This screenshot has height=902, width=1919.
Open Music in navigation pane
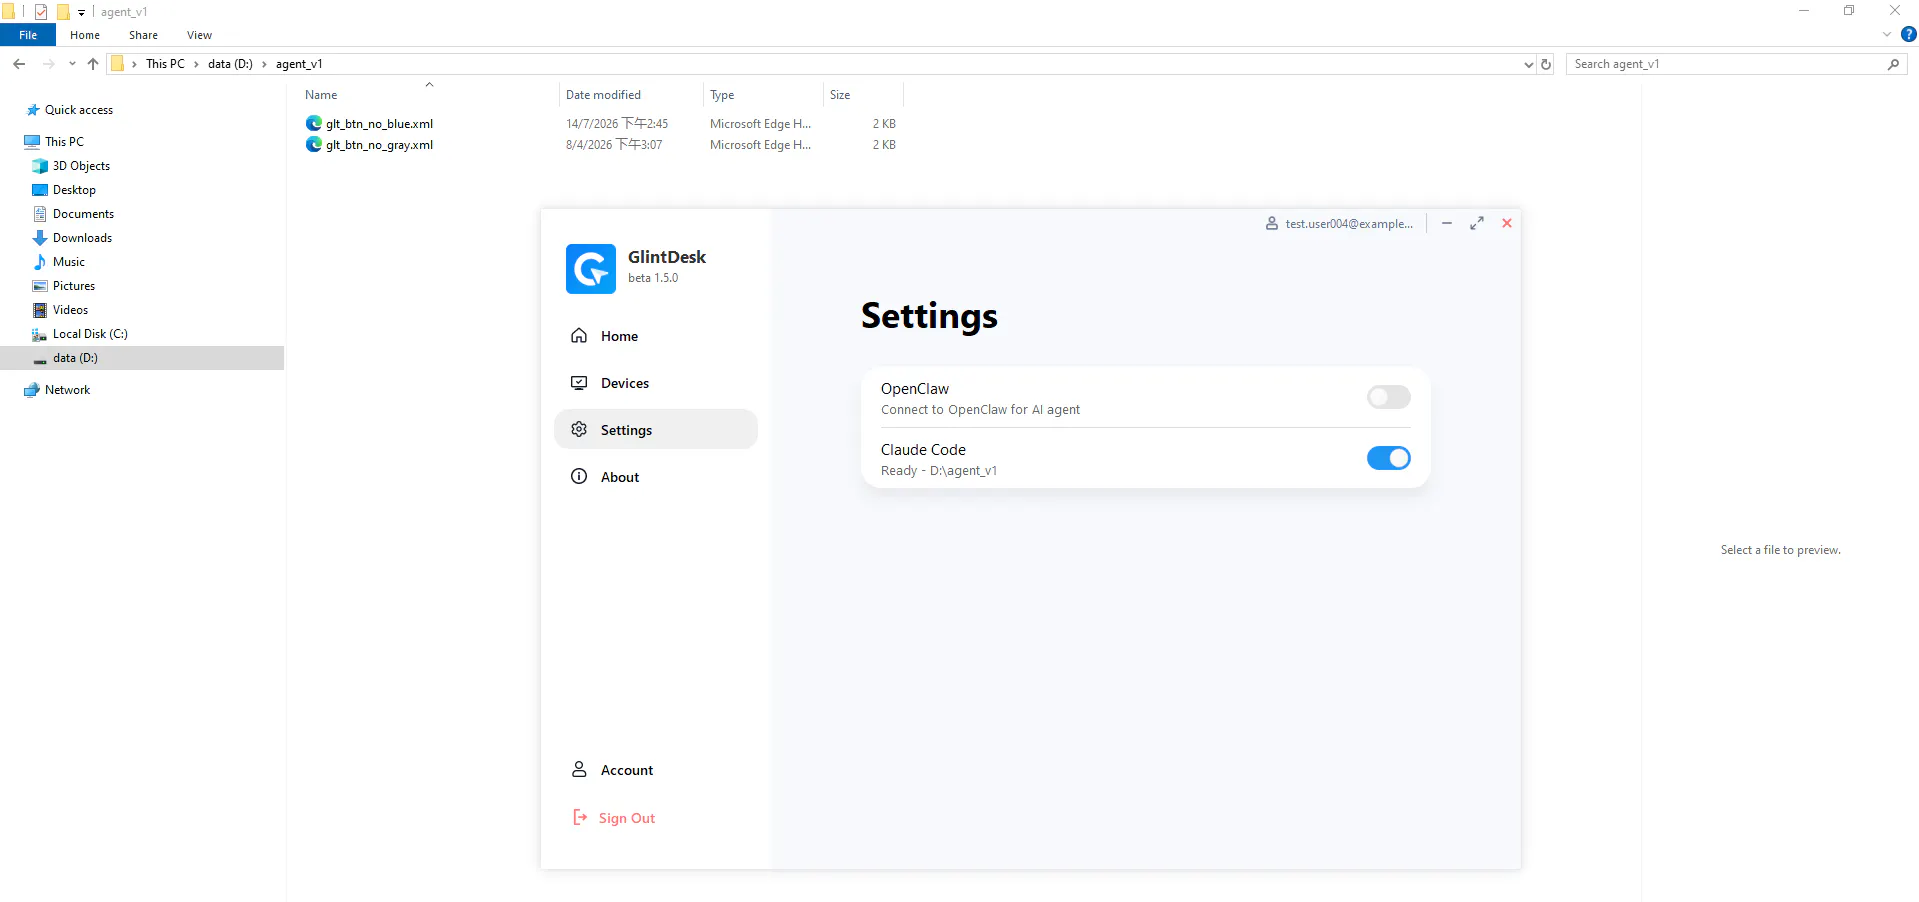pos(68,262)
